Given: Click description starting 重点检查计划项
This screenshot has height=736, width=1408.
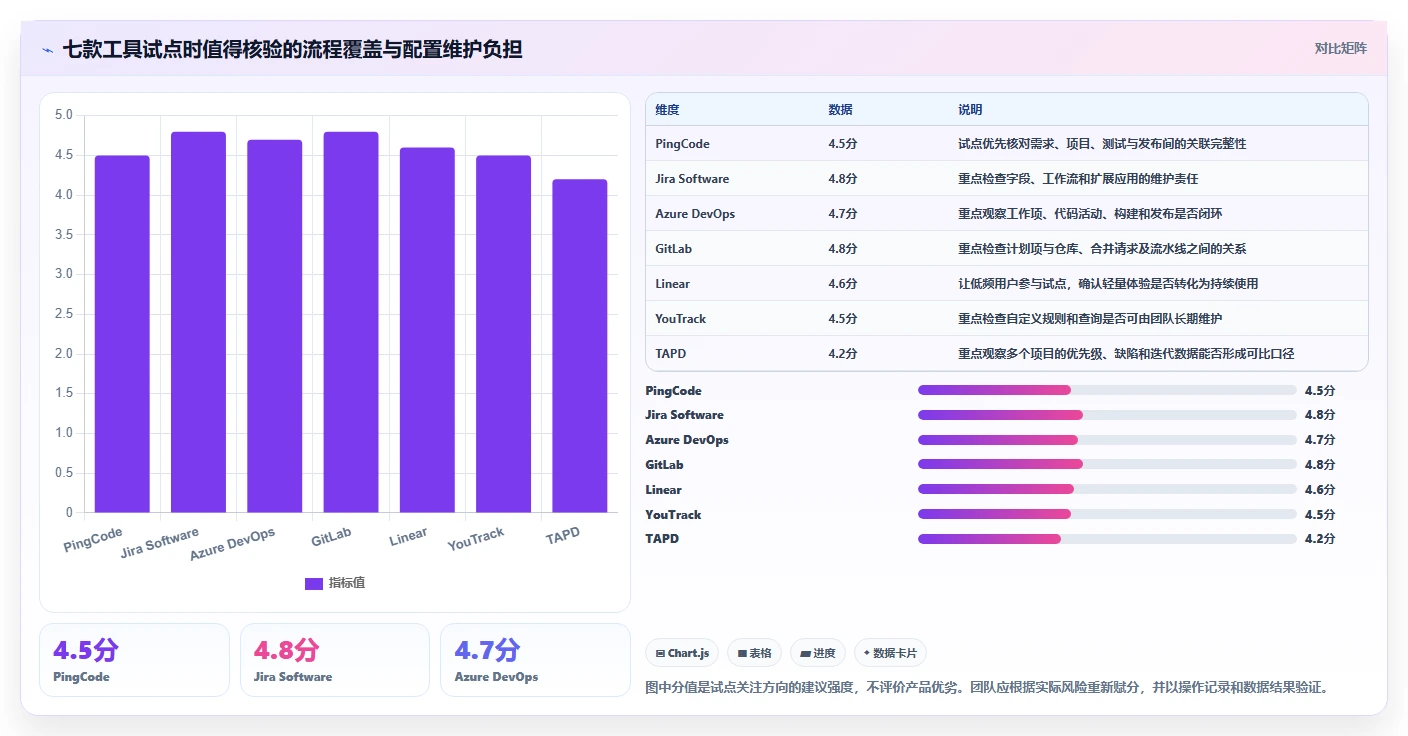Looking at the screenshot, I should tap(1102, 249).
